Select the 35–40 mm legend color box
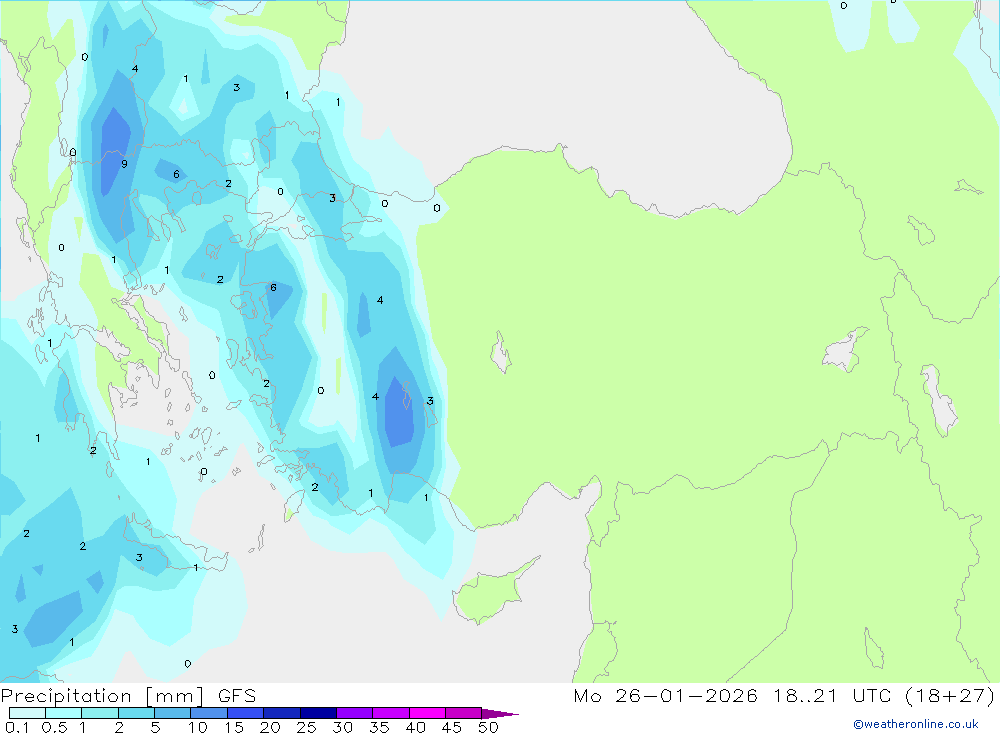 point(390,713)
